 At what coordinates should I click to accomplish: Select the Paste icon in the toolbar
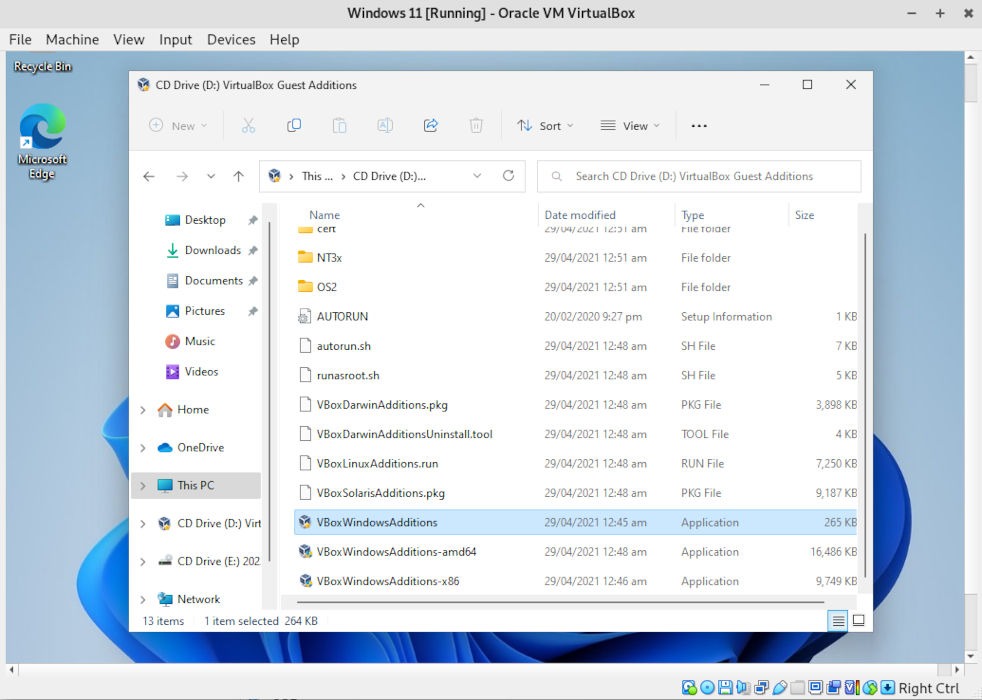click(339, 124)
